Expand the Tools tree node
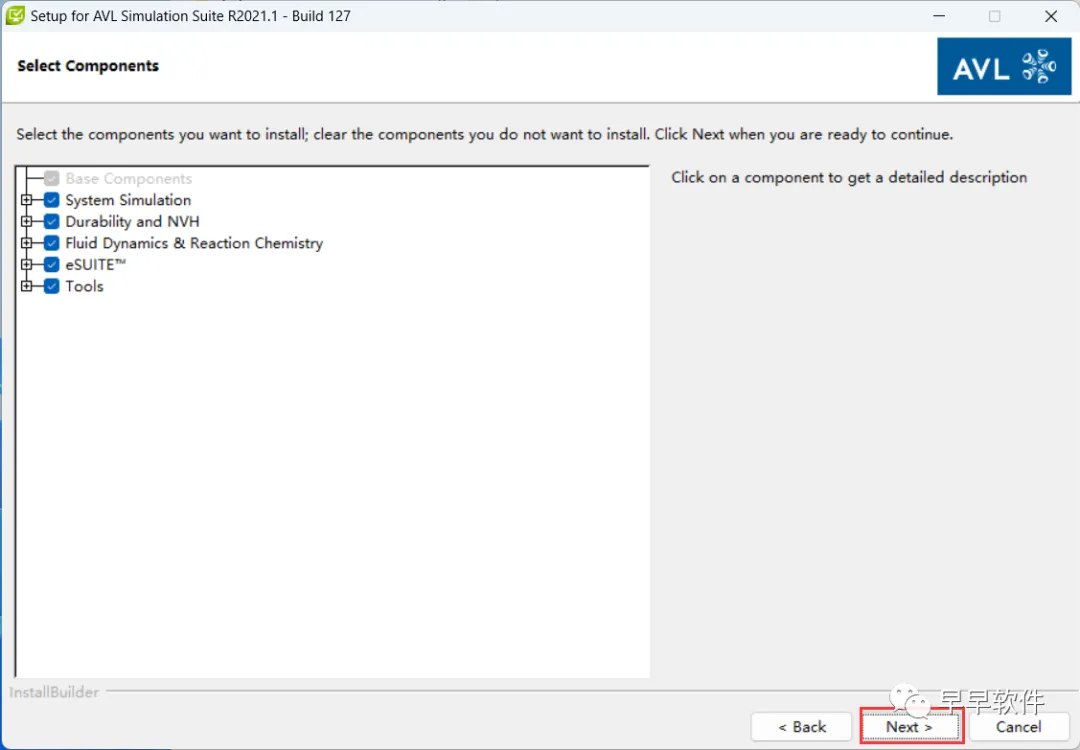This screenshot has width=1080, height=750. point(27,287)
